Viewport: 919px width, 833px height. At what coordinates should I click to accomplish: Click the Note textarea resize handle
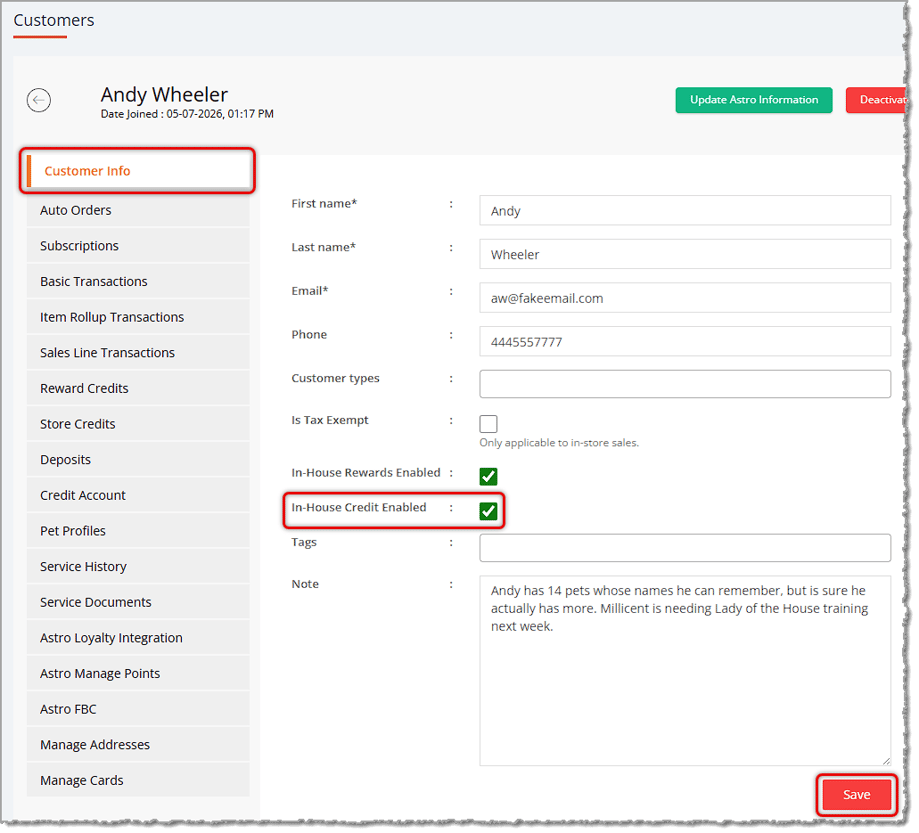[x=886, y=761]
